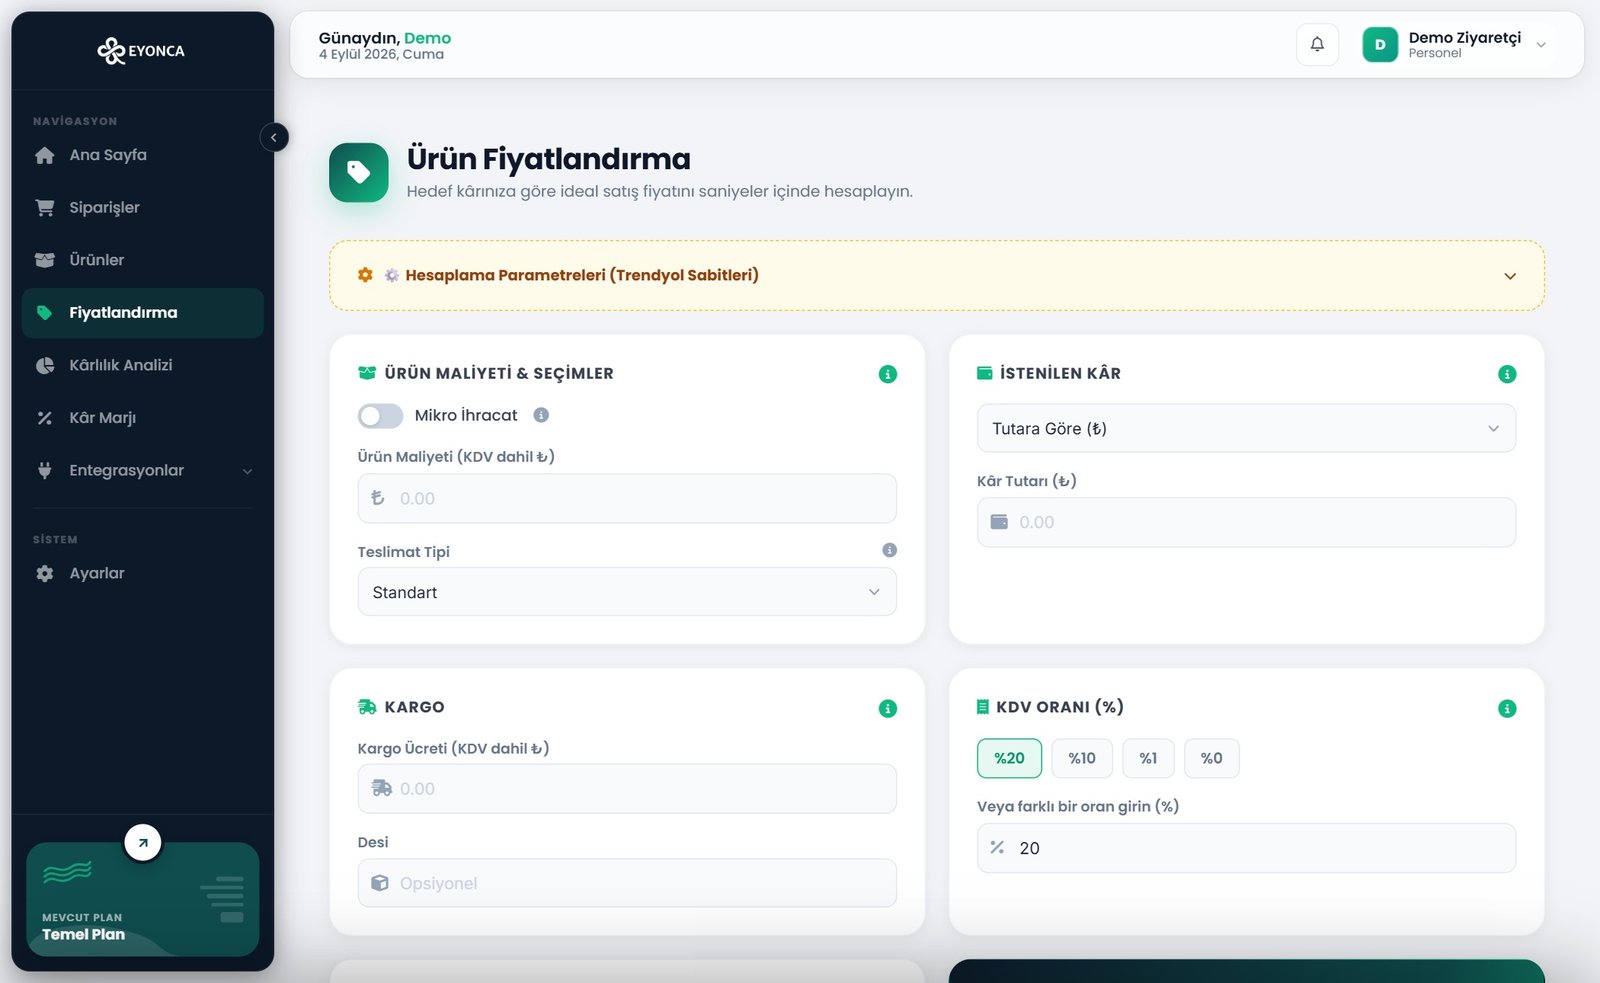Open the Teslimat Tipi Standart dropdown
The width and height of the screenshot is (1600, 983).
click(627, 592)
